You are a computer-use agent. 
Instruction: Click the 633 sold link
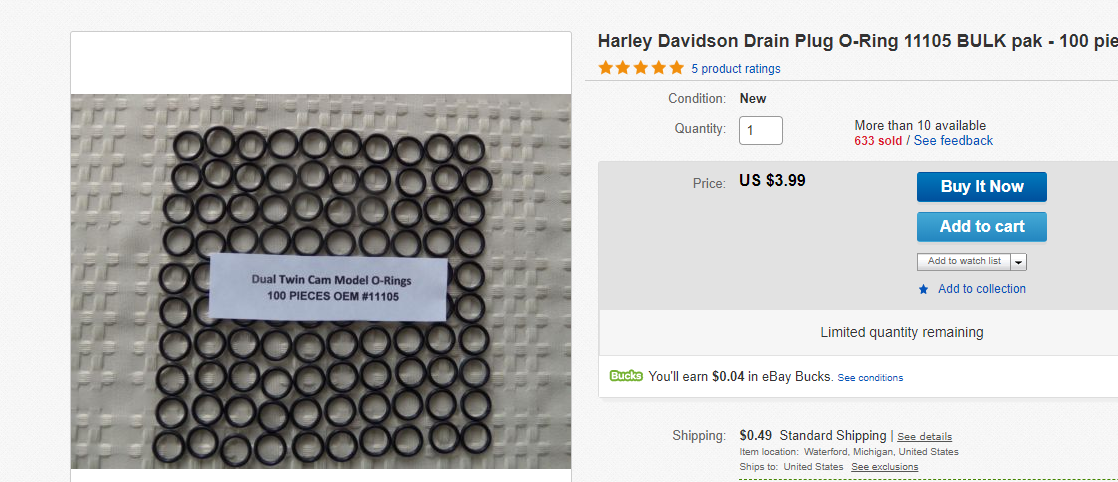point(878,141)
